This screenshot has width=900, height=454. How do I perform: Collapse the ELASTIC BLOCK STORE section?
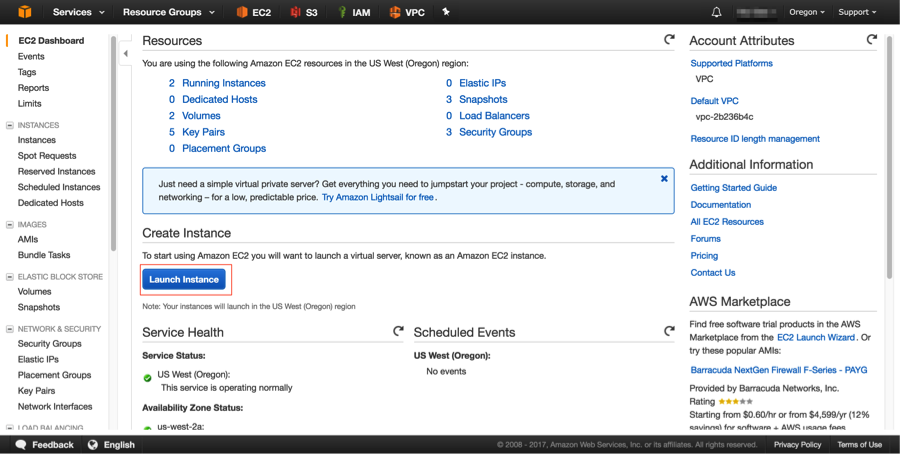click(x=10, y=276)
